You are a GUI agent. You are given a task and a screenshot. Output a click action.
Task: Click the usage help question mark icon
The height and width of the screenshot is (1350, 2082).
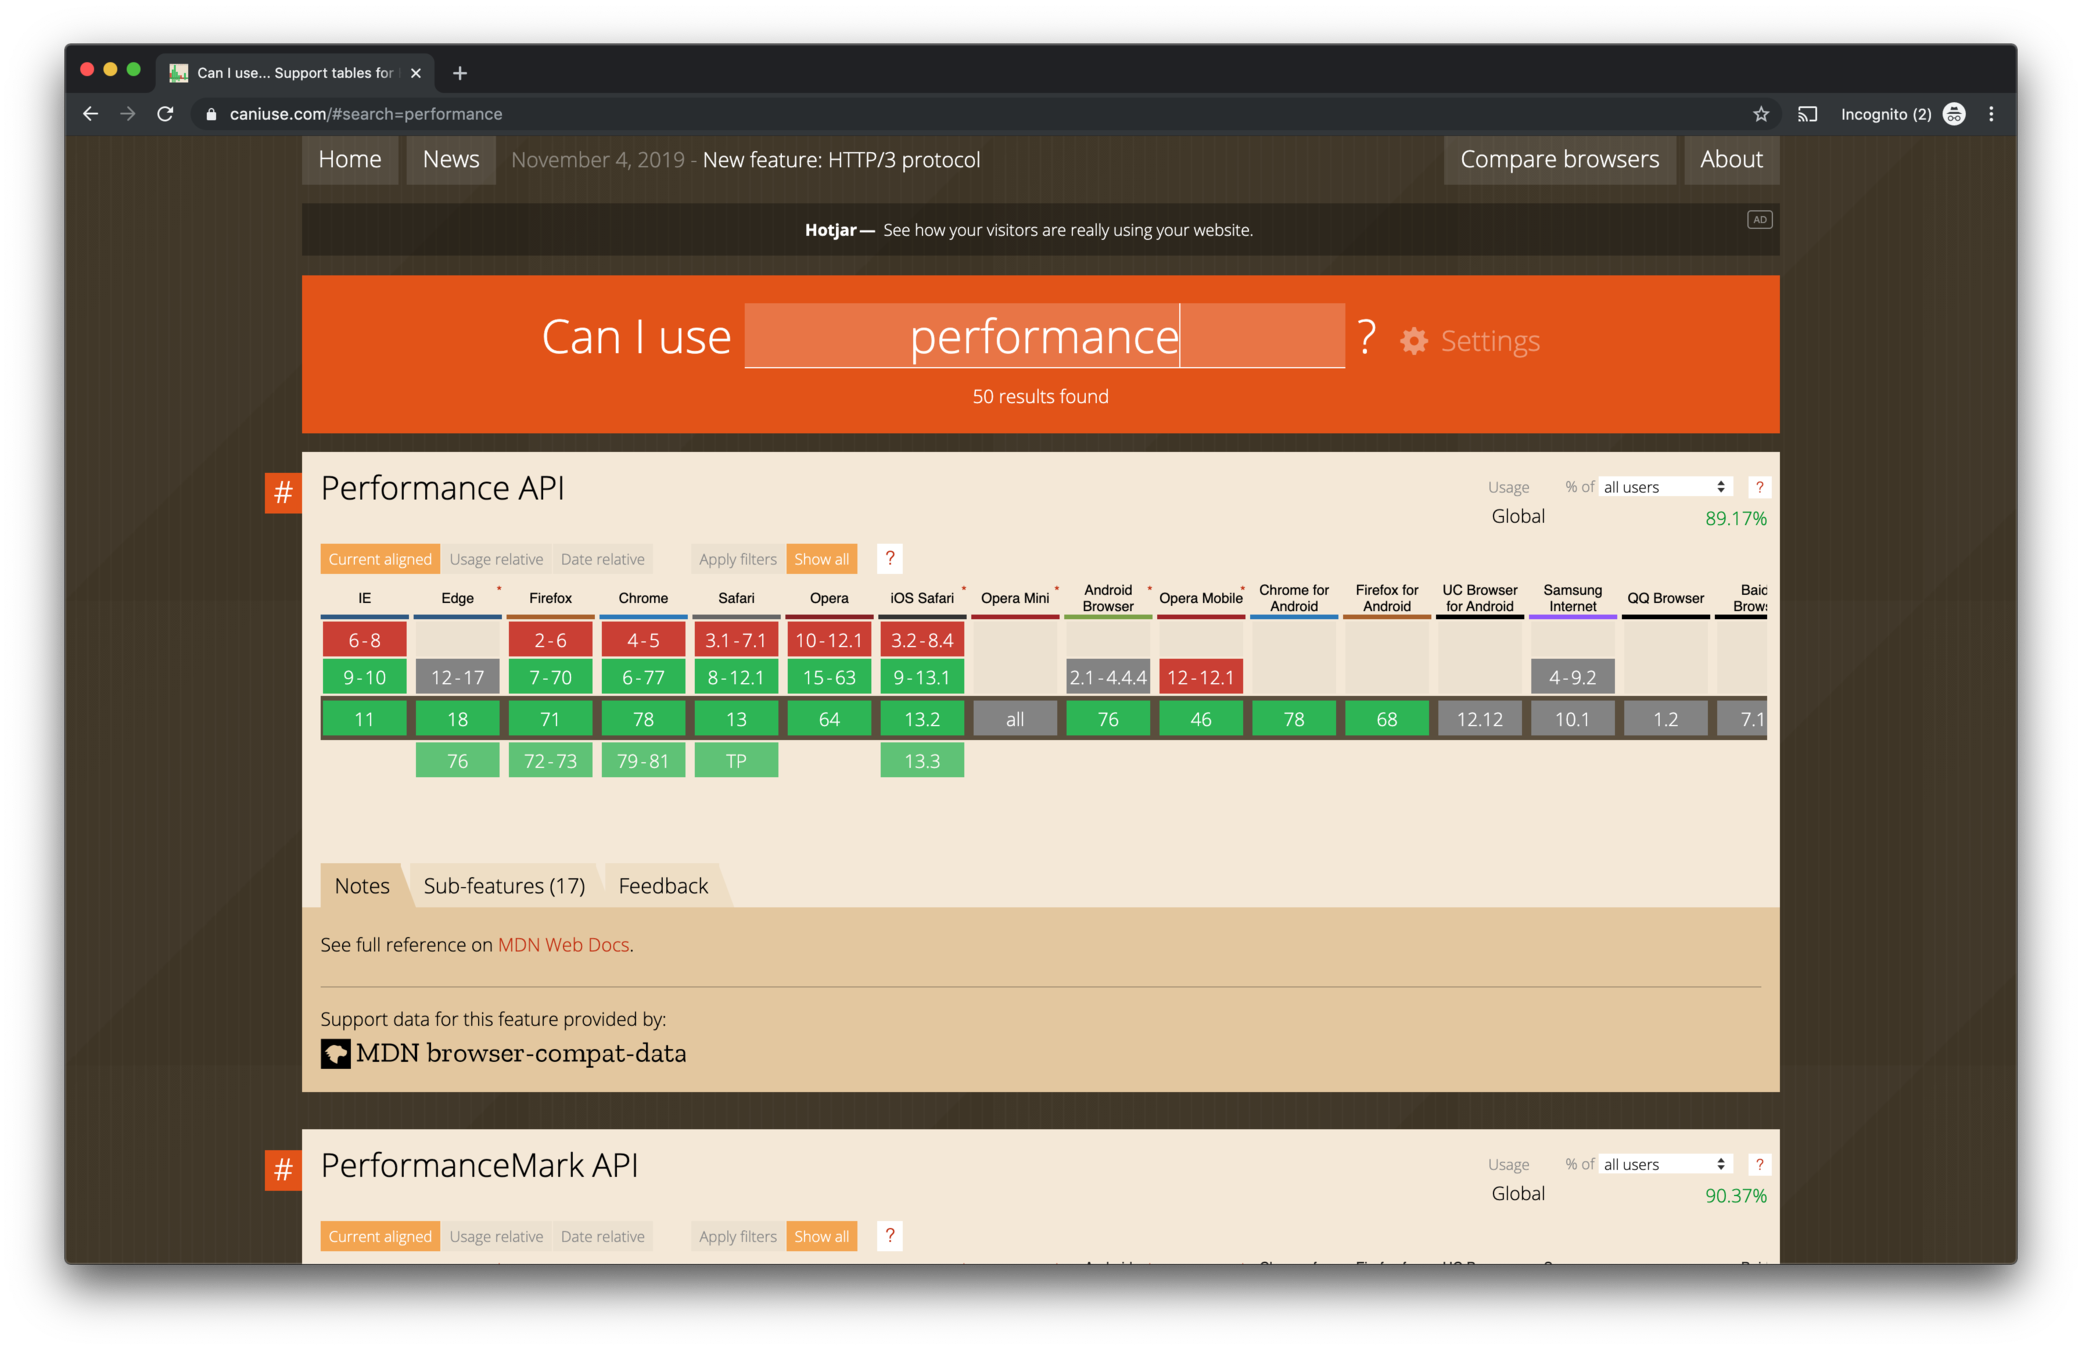(x=1759, y=487)
